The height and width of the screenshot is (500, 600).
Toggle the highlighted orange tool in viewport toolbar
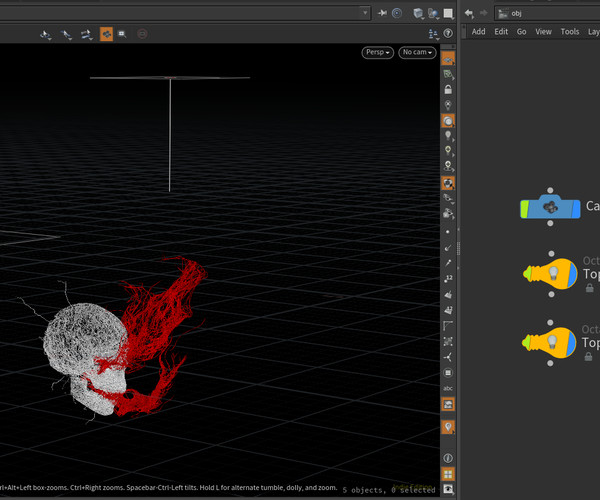106,33
